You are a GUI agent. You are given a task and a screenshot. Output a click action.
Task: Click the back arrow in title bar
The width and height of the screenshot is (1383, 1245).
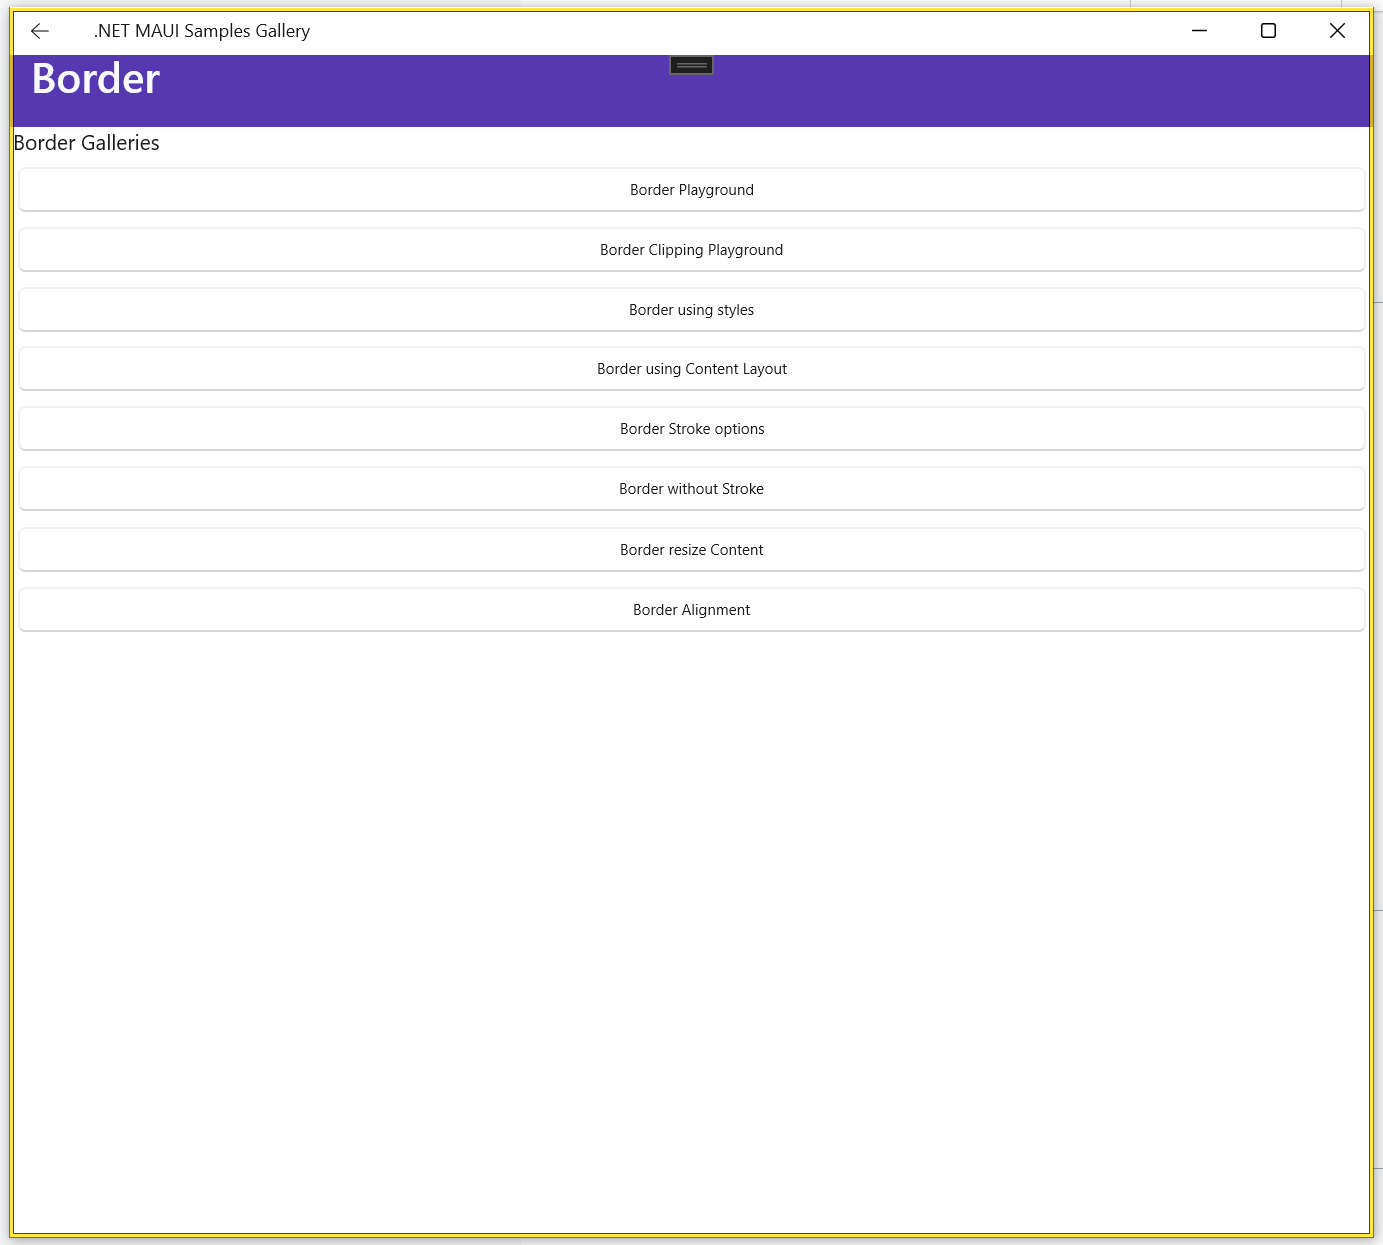tap(40, 31)
